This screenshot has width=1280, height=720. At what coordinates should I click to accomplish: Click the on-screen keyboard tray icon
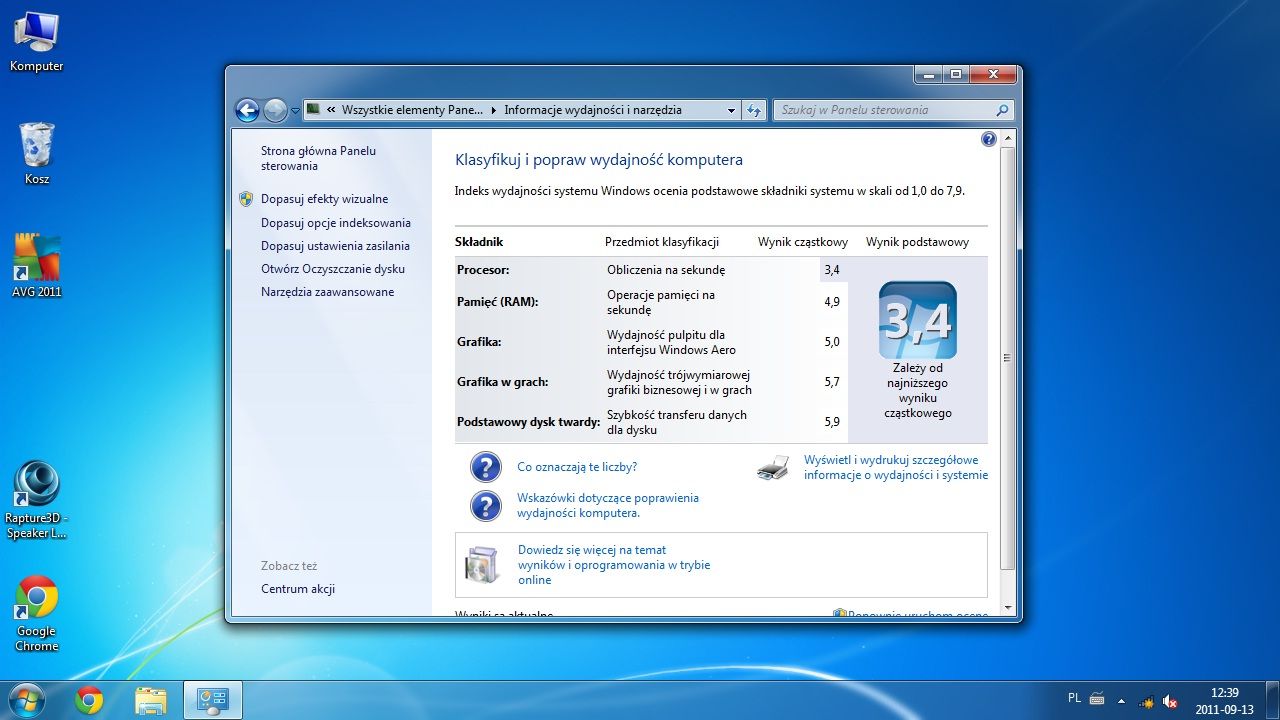(1096, 700)
